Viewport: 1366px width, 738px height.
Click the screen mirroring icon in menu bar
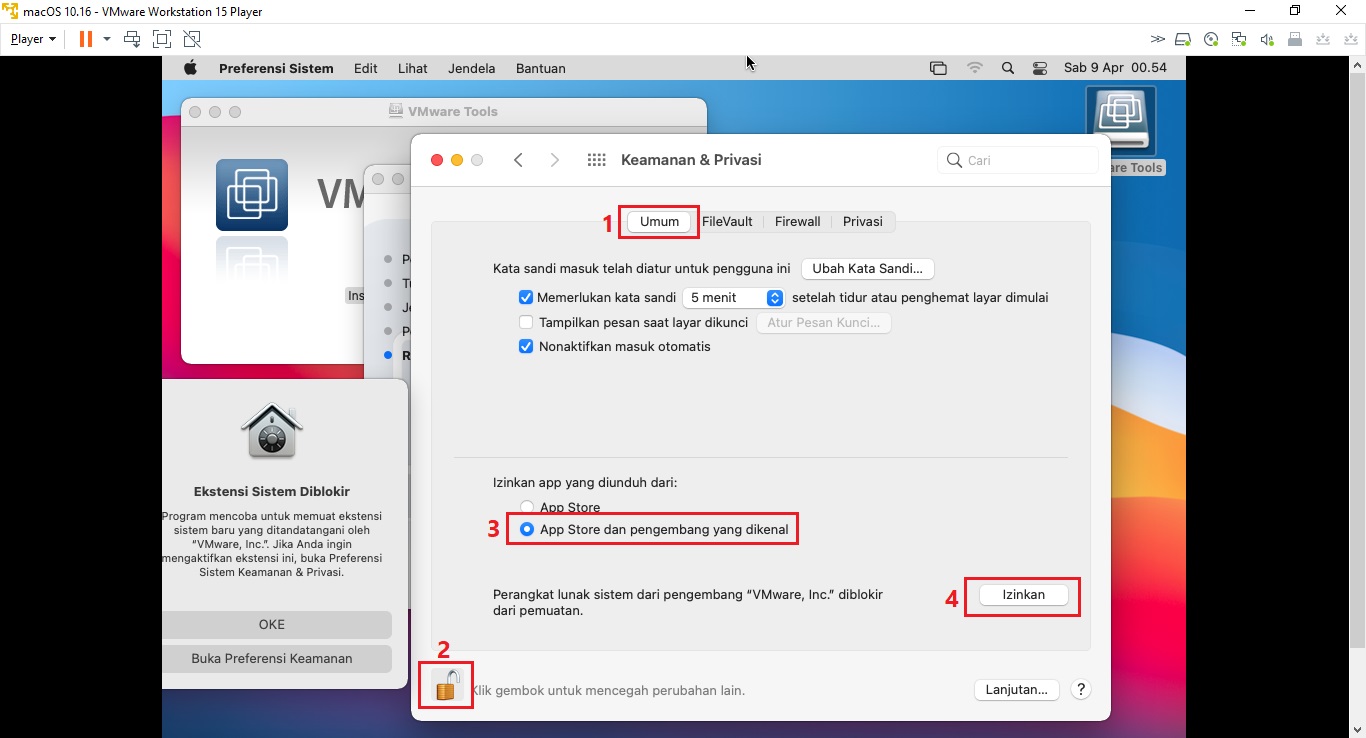click(x=938, y=68)
